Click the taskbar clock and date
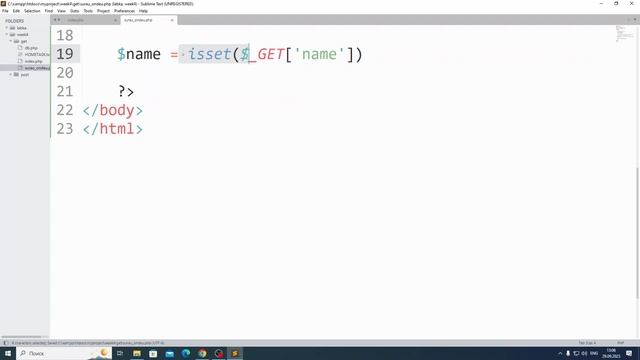 click(611, 353)
